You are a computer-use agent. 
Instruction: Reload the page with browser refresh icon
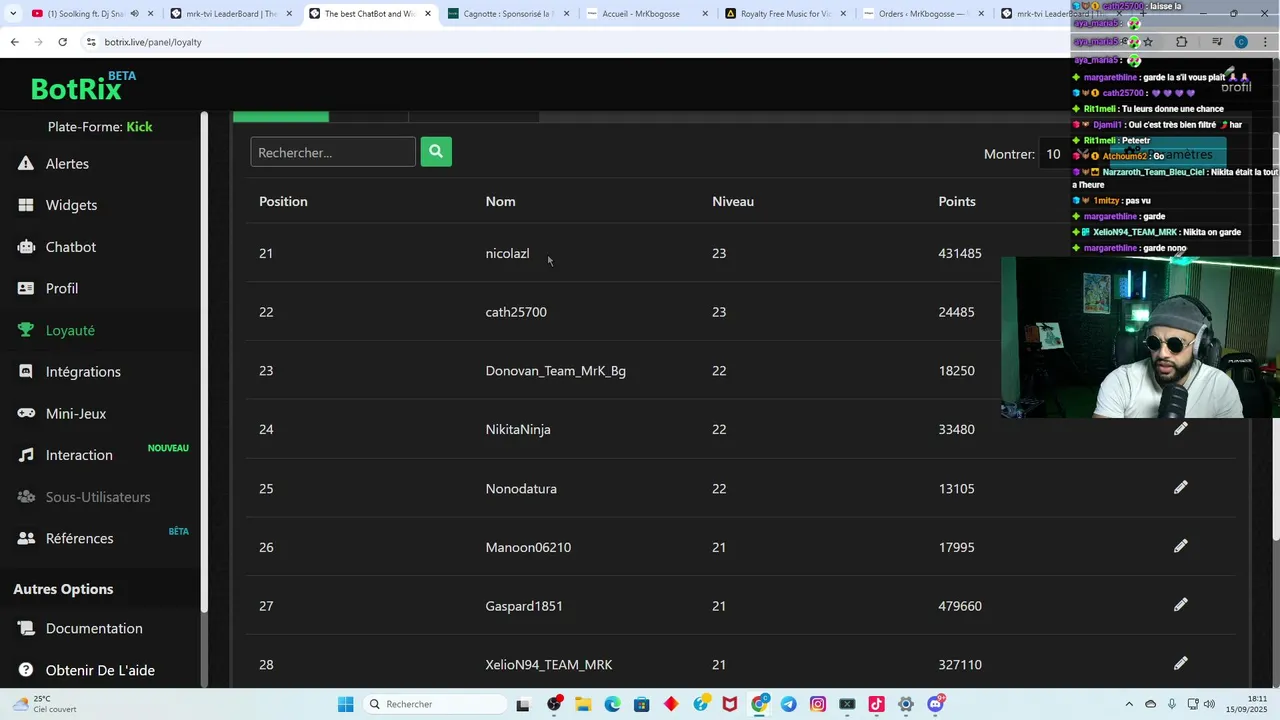[62, 42]
